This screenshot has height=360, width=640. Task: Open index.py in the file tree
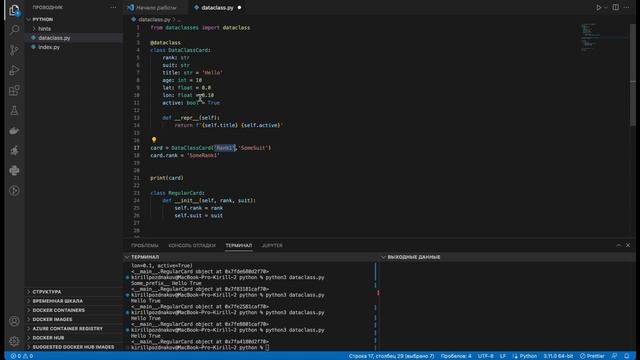(x=49, y=47)
